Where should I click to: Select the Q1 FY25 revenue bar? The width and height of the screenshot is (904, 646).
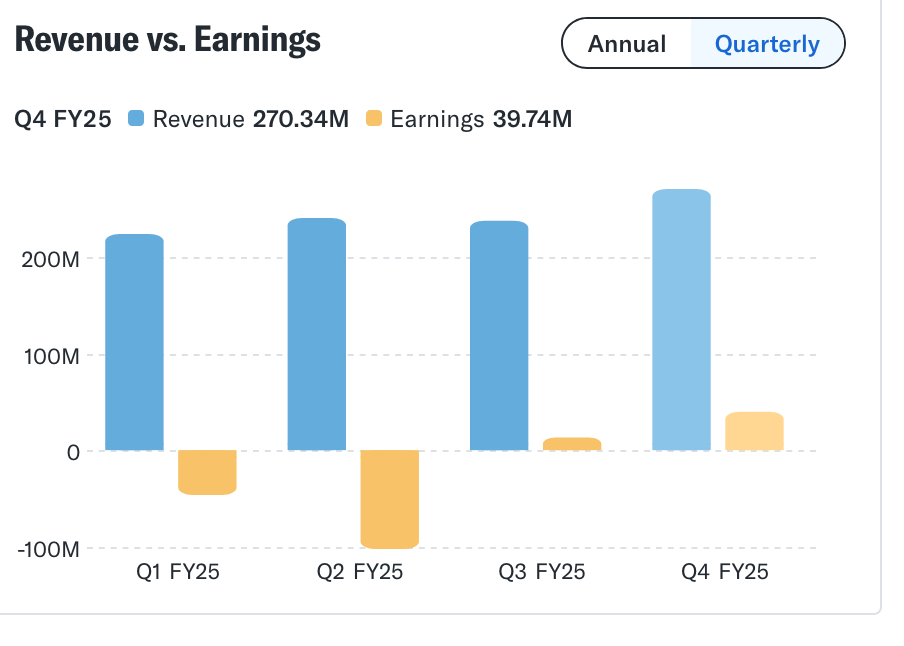point(134,342)
